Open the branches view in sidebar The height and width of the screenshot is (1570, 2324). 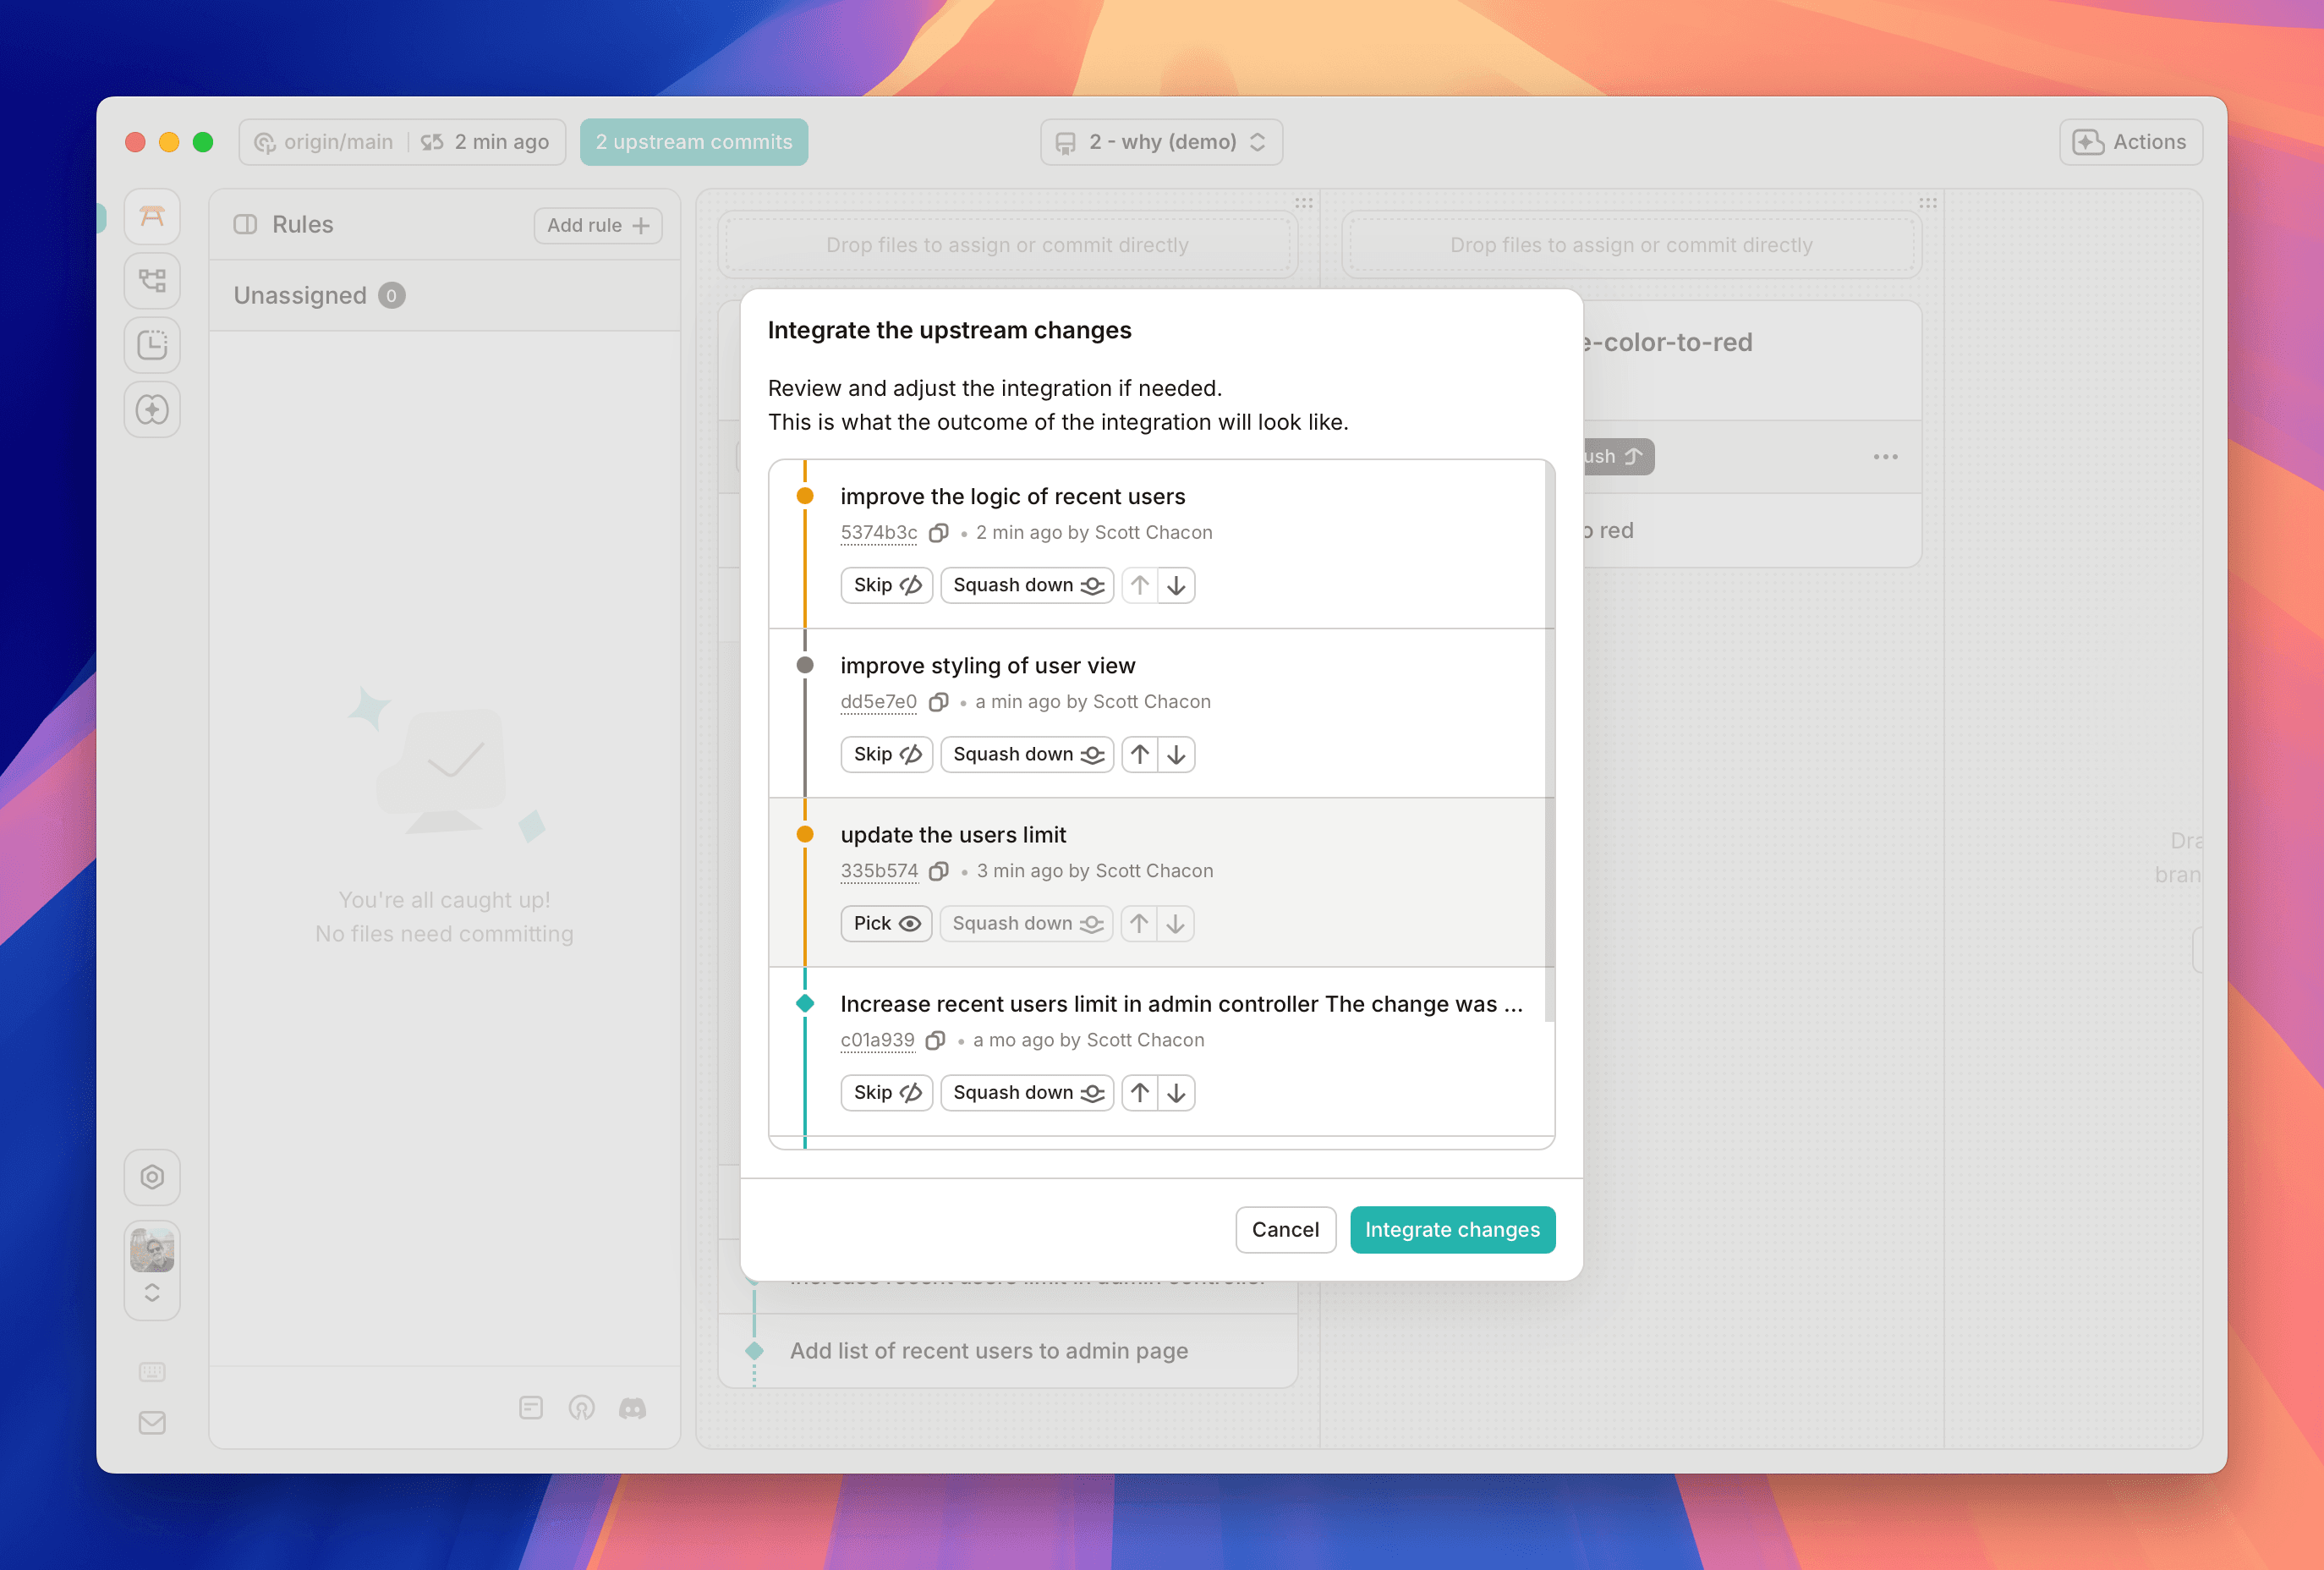152,280
